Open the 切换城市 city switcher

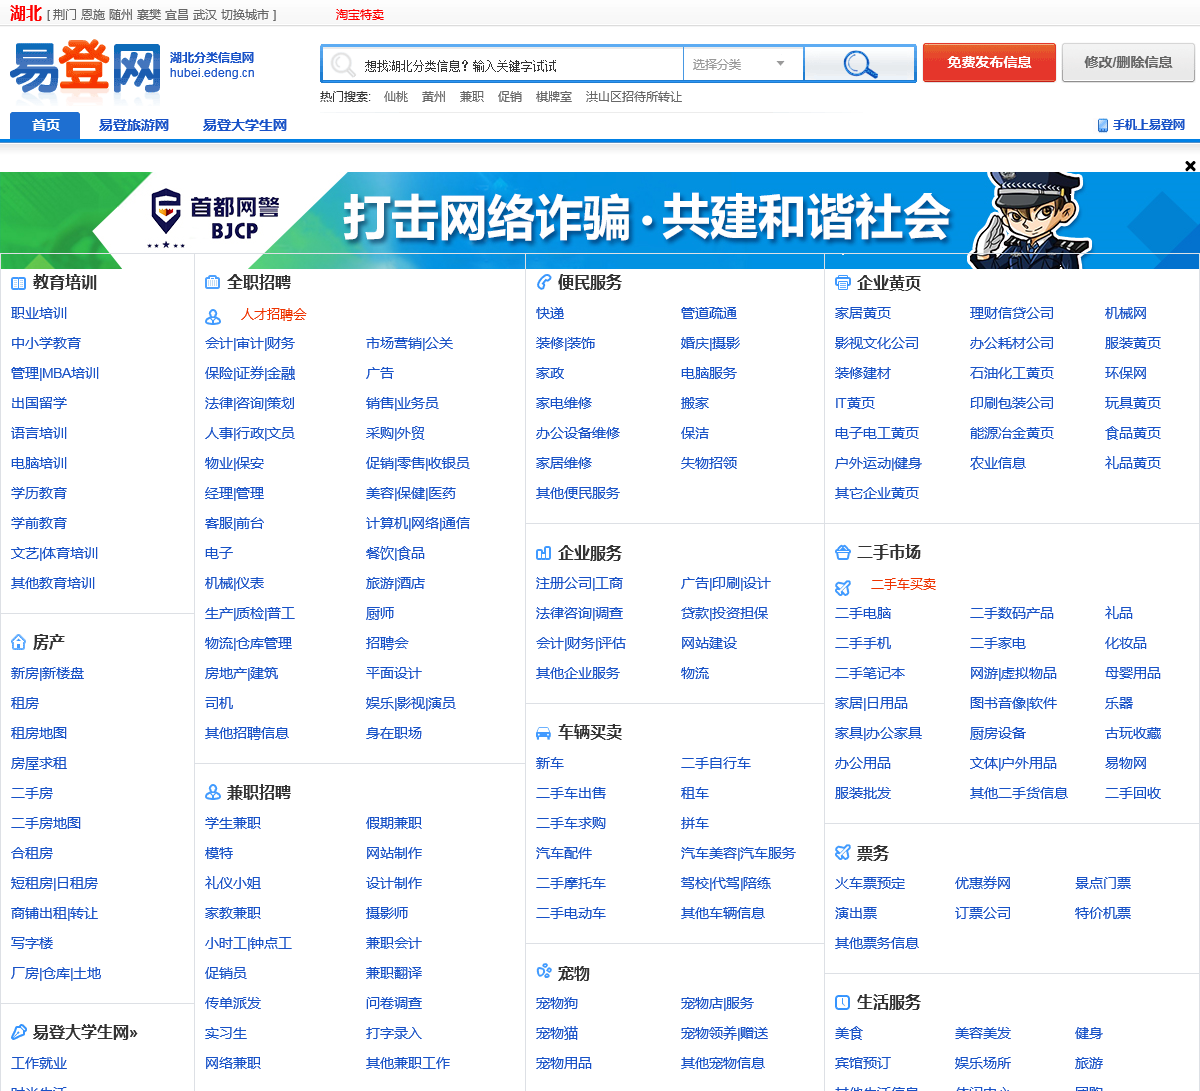(245, 15)
